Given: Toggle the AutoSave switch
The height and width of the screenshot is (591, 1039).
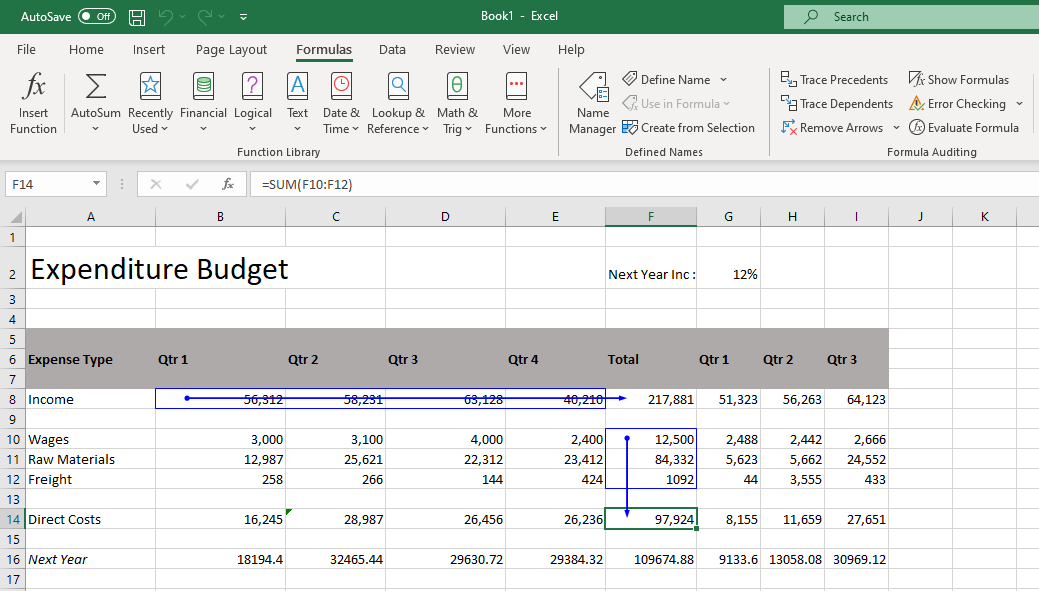Looking at the screenshot, I should click(x=97, y=17).
